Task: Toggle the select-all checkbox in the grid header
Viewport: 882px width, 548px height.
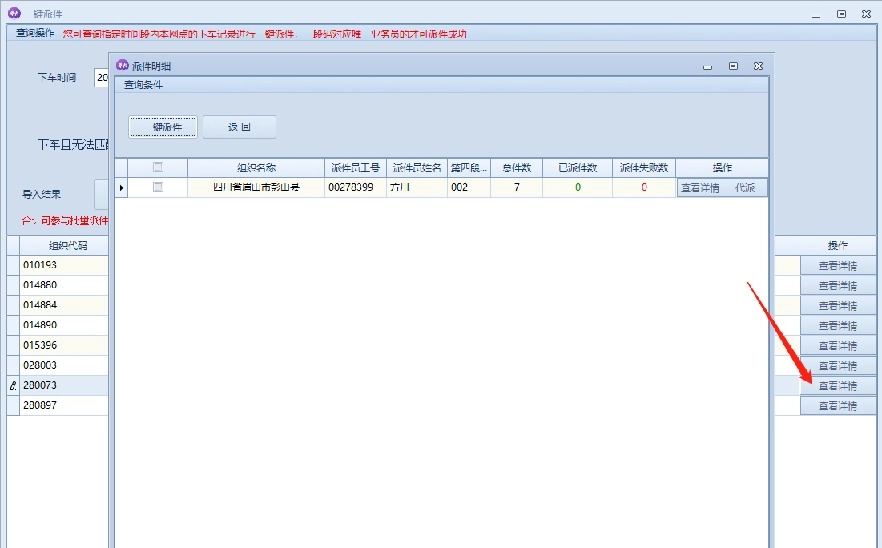Action: pos(157,168)
